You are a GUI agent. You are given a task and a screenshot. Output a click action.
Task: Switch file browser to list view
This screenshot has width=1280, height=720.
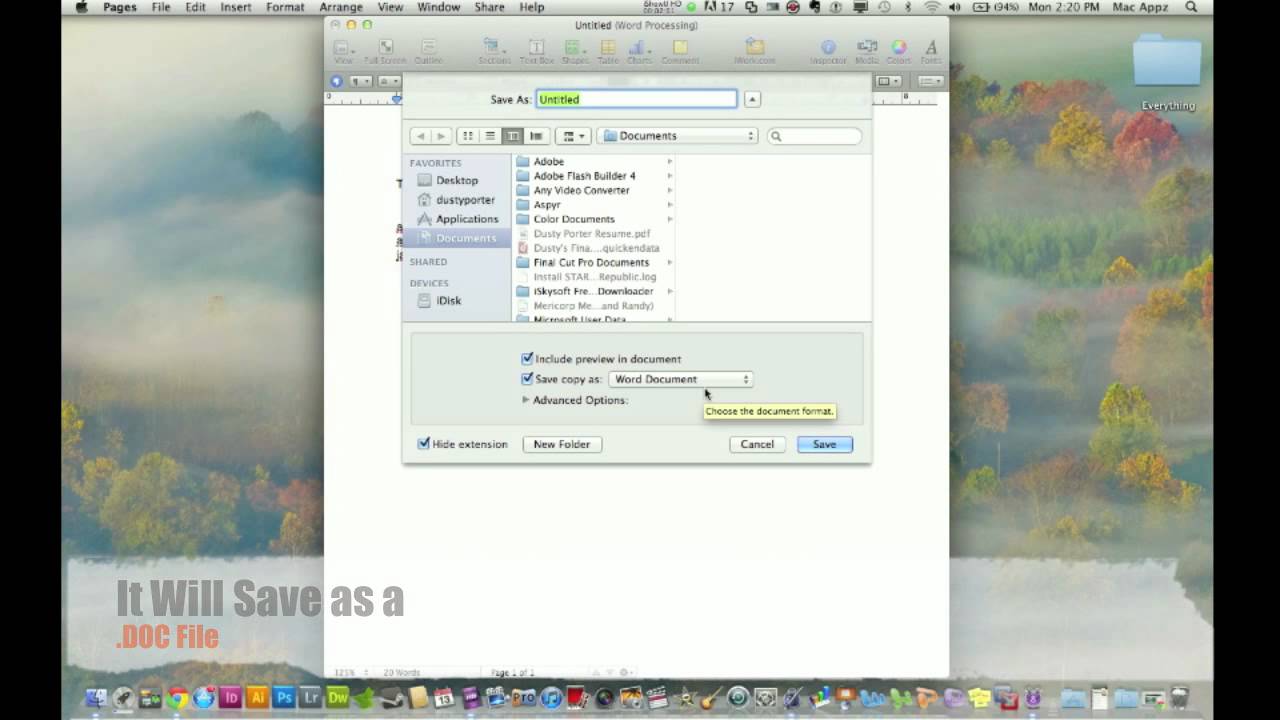pos(490,136)
